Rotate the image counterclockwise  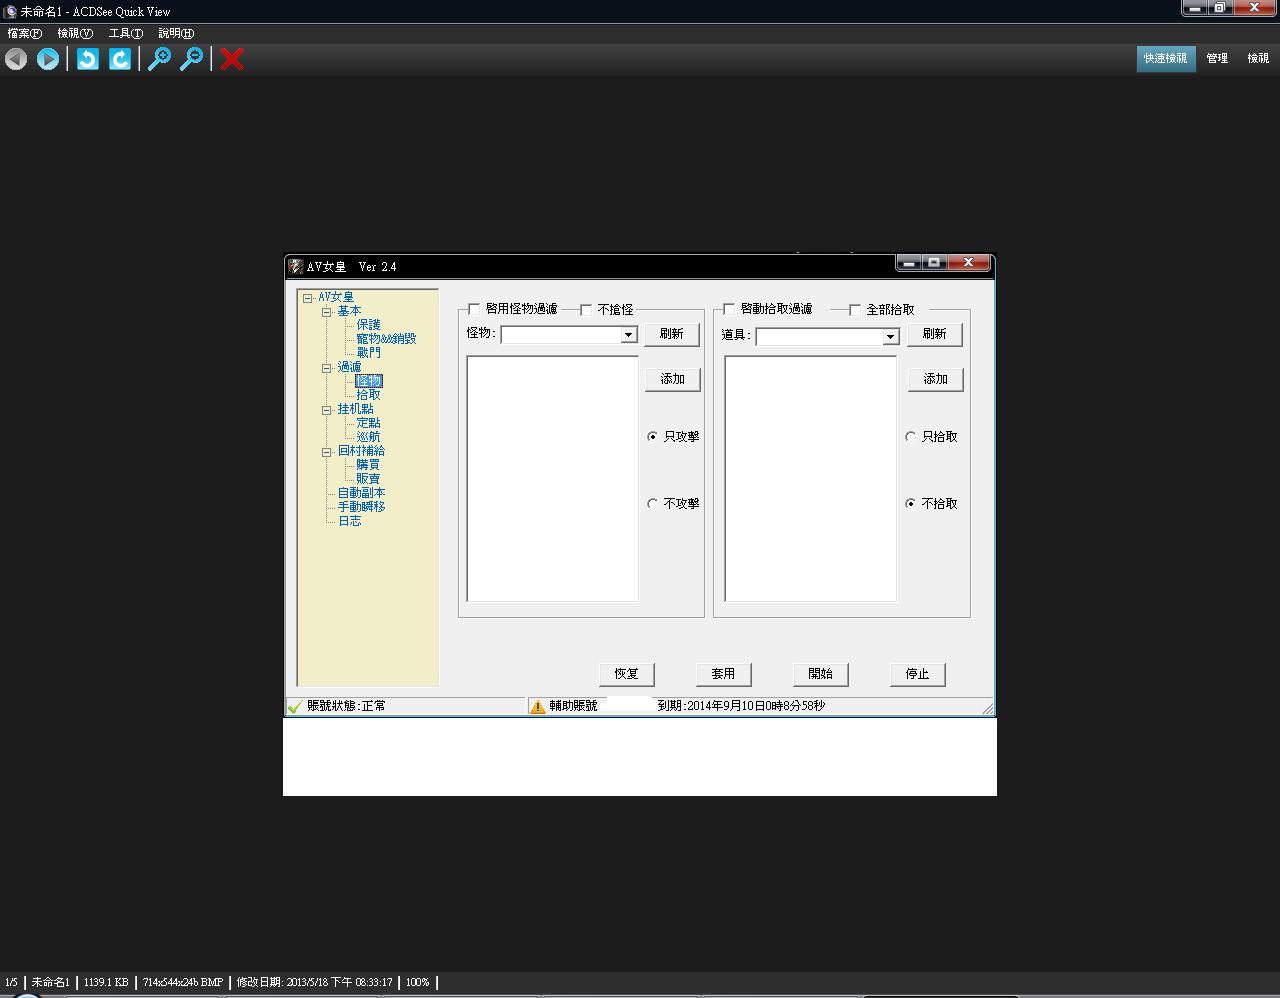click(x=88, y=59)
